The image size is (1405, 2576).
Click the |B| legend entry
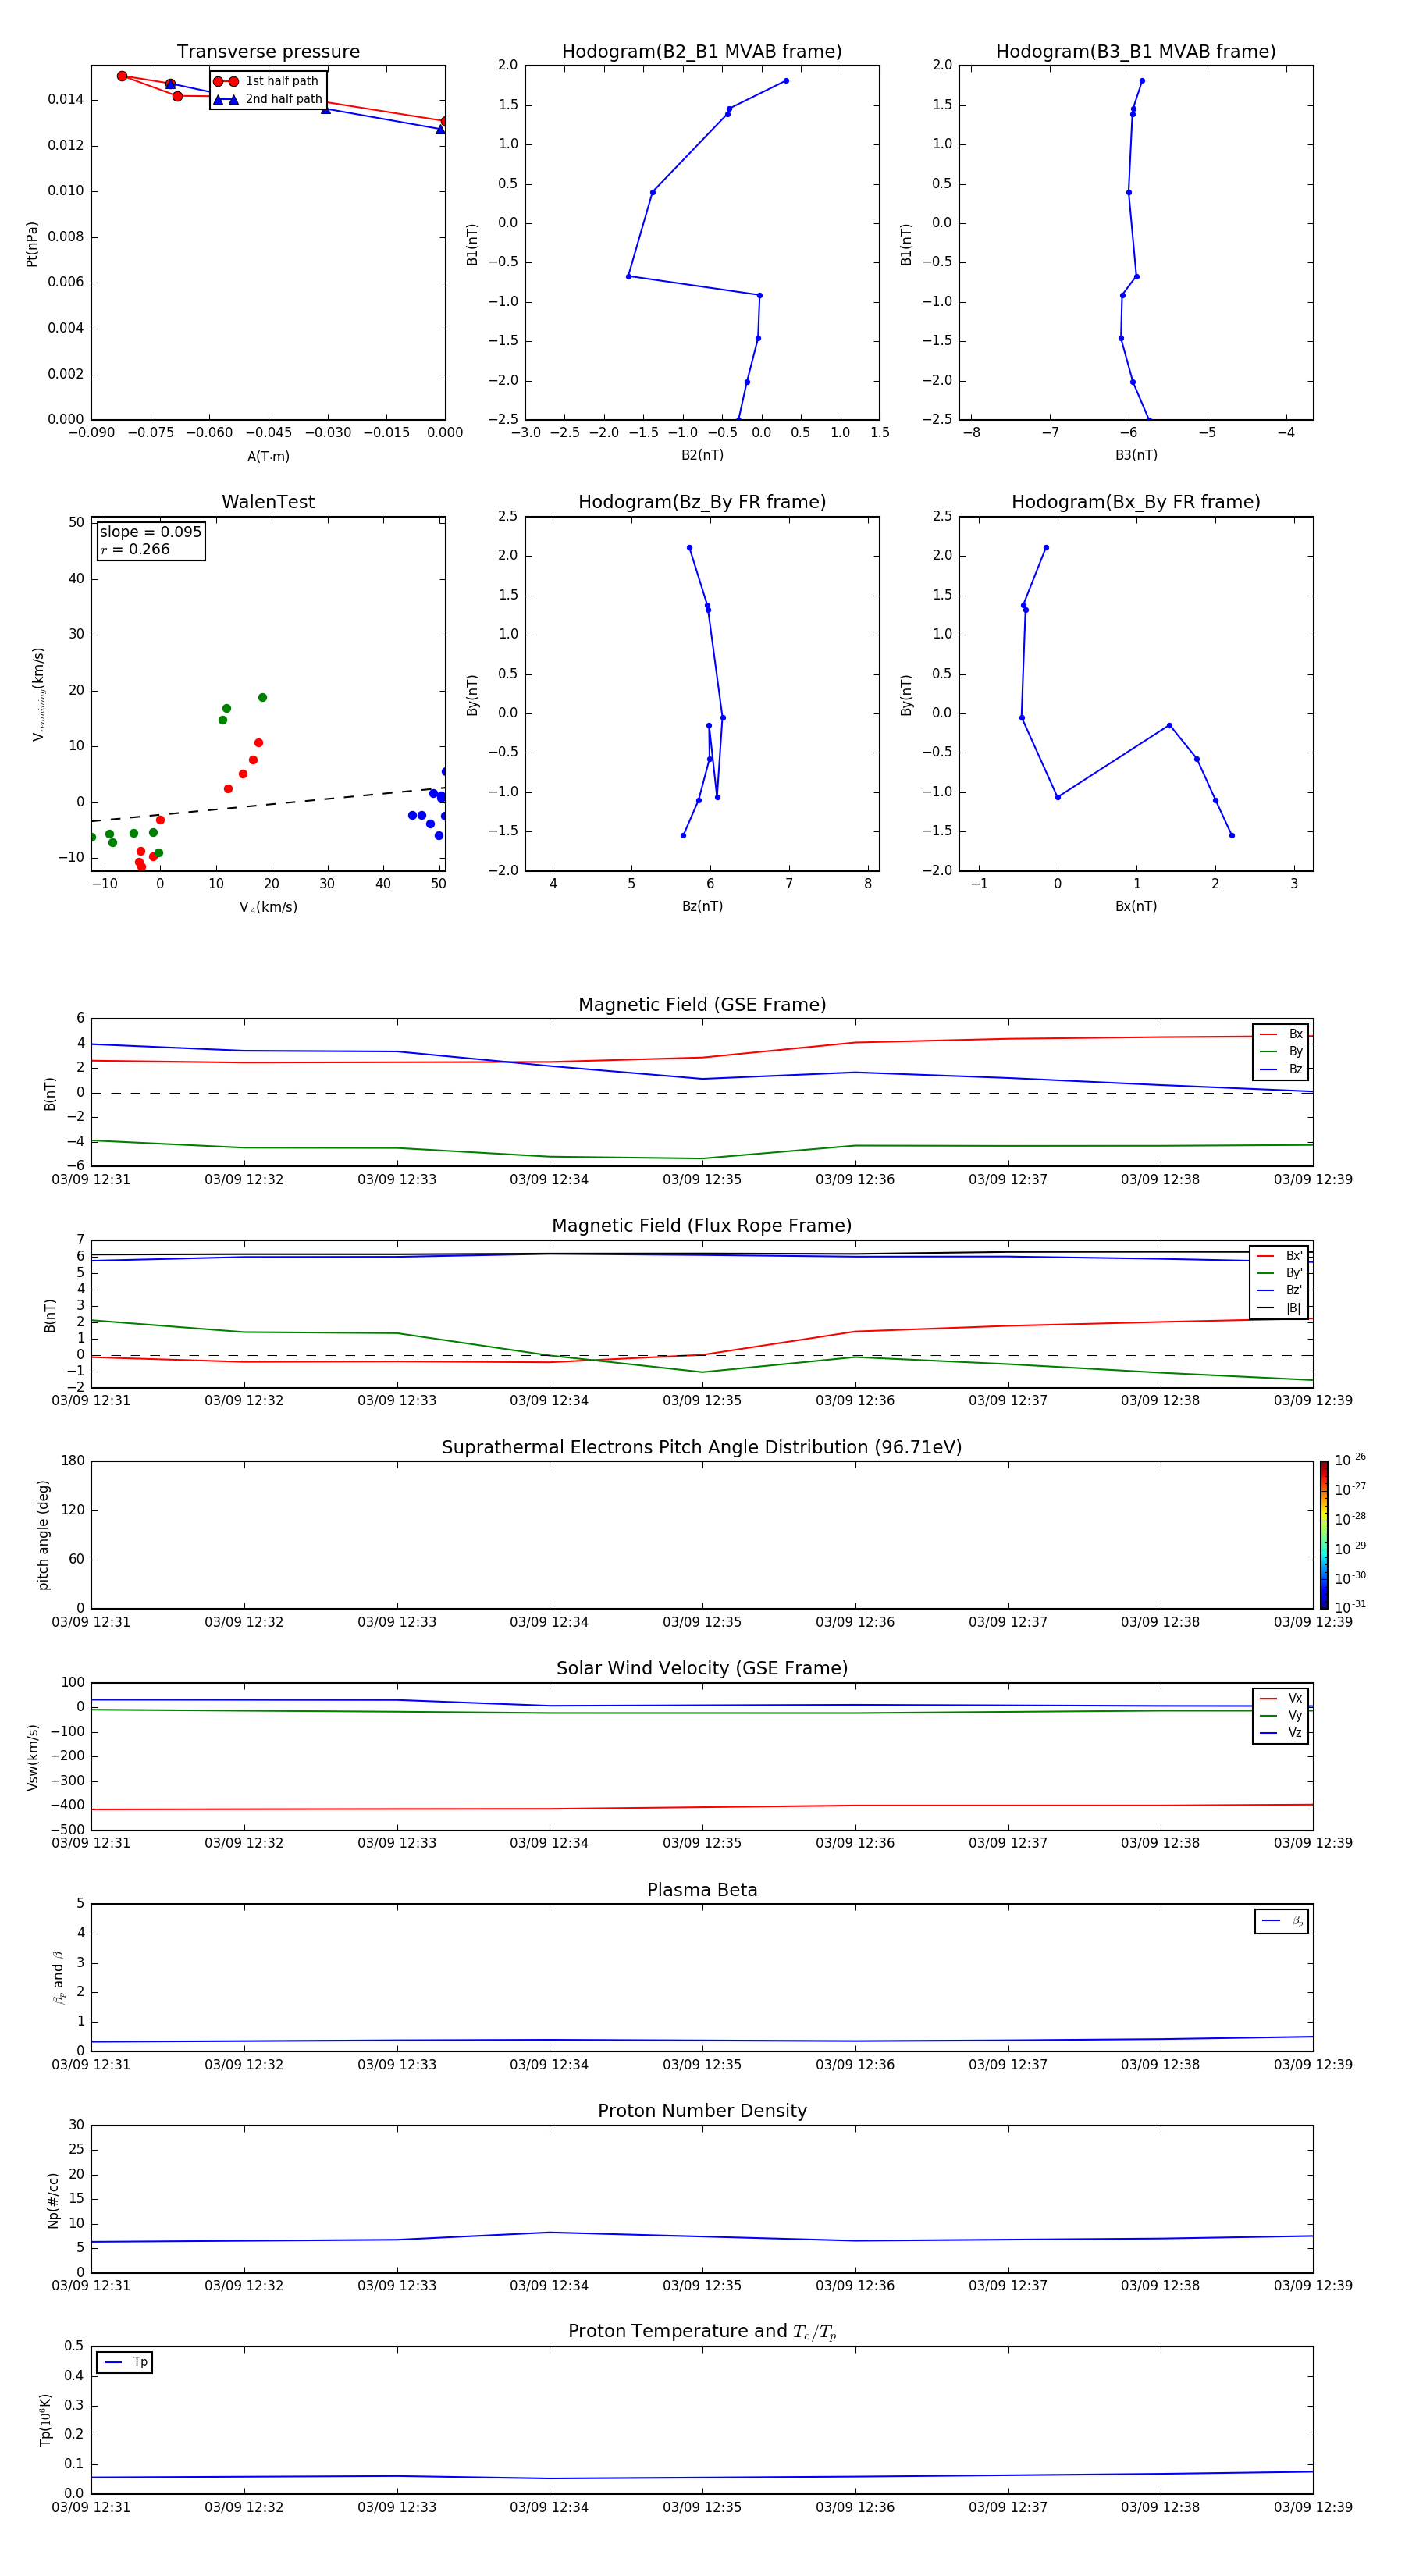click(x=1279, y=1308)
